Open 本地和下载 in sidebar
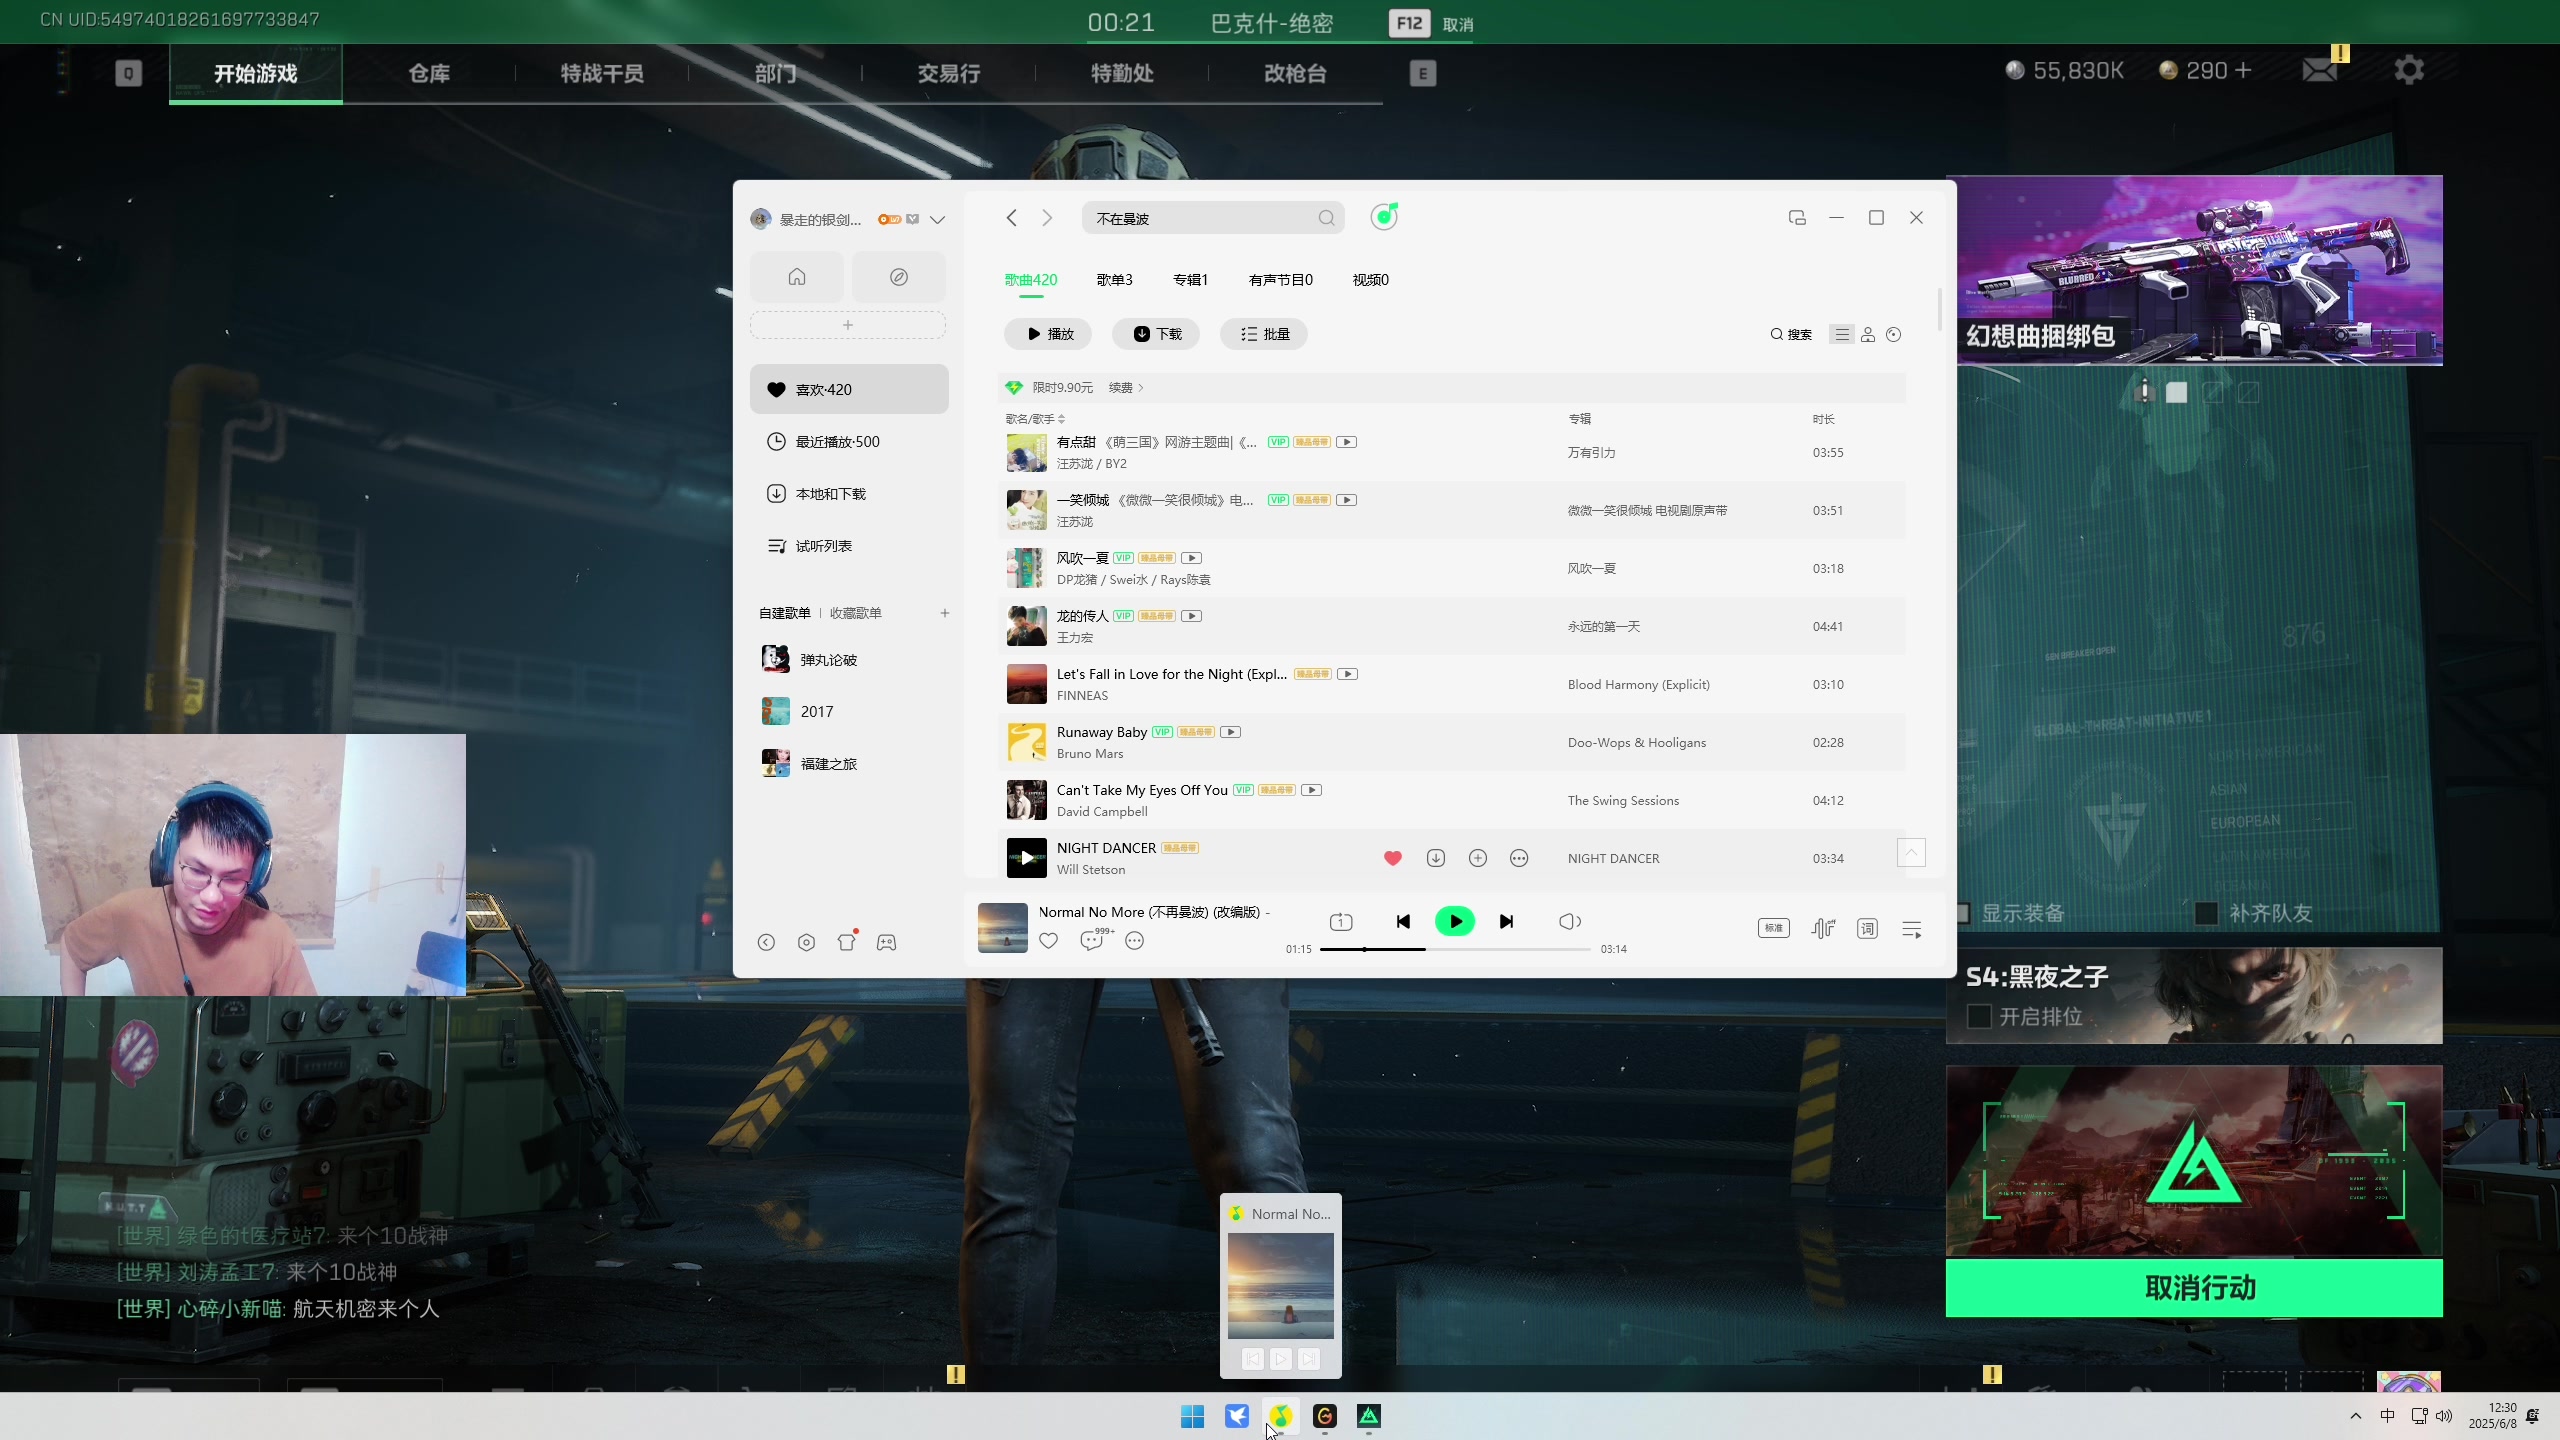The height and width of the screenshot is (1440, 2560). coord(849,494)
